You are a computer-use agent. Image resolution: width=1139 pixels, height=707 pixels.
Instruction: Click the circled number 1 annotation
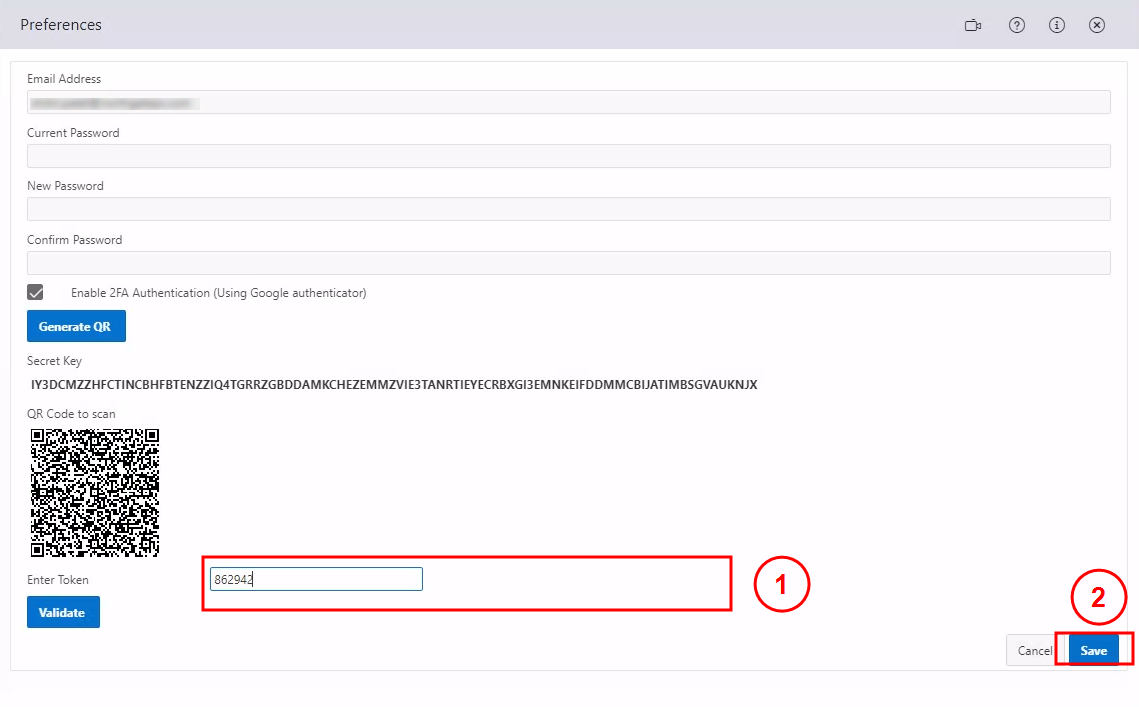(780, 585)
